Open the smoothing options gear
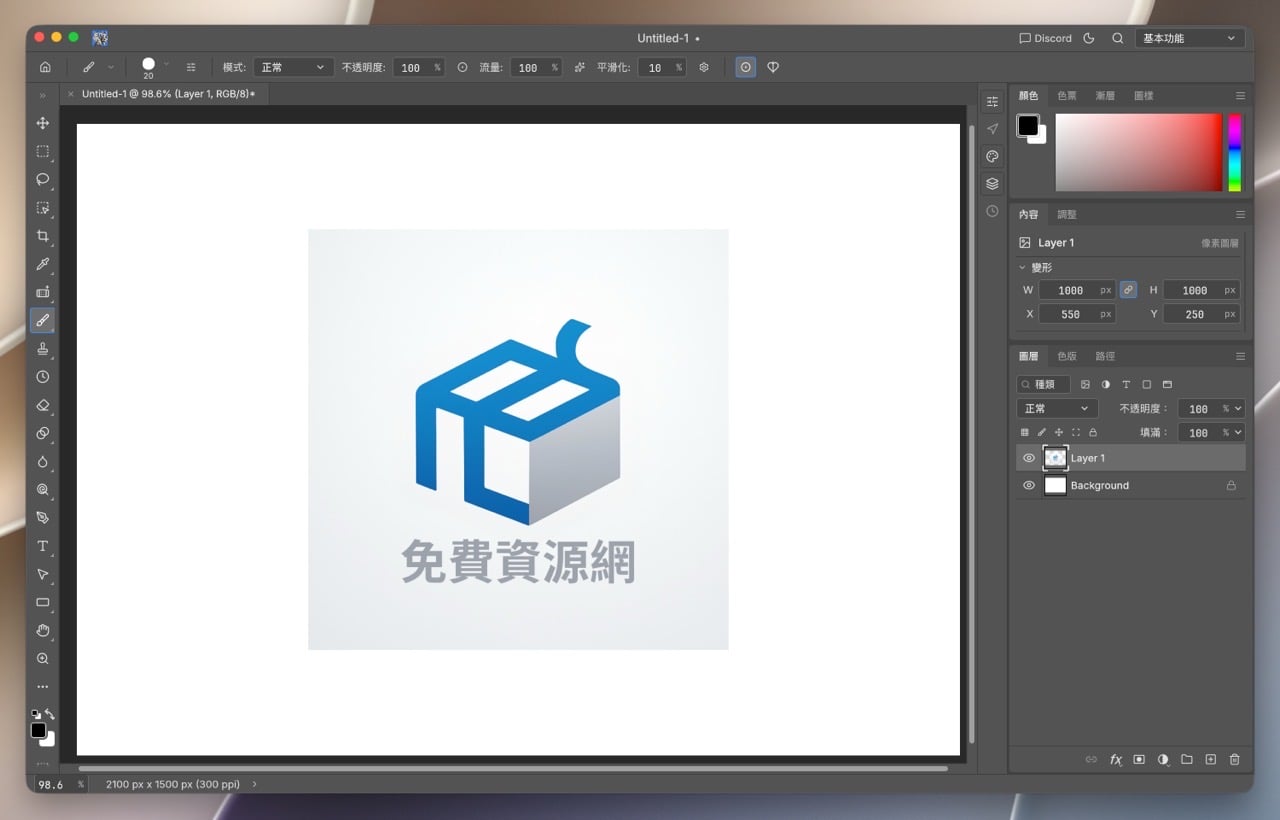Screen dimensions: 1280x820 pos(704,67)
